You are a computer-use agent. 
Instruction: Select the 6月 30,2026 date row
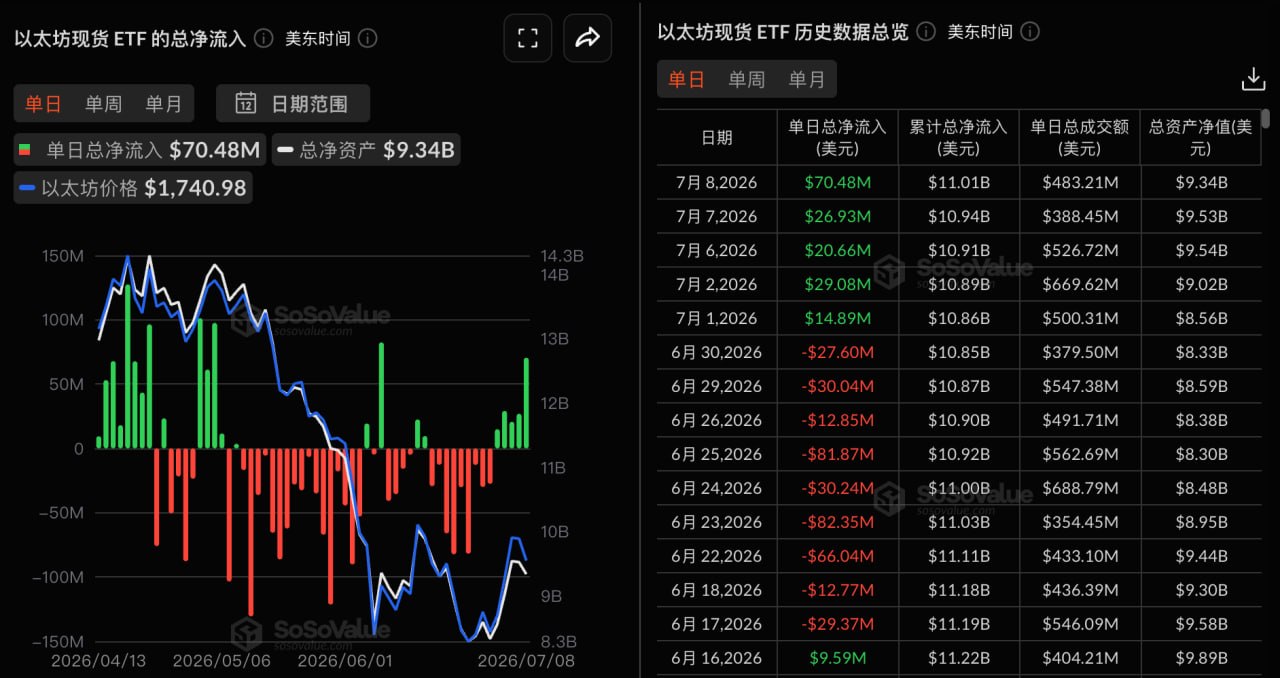[x=717, y=352]
